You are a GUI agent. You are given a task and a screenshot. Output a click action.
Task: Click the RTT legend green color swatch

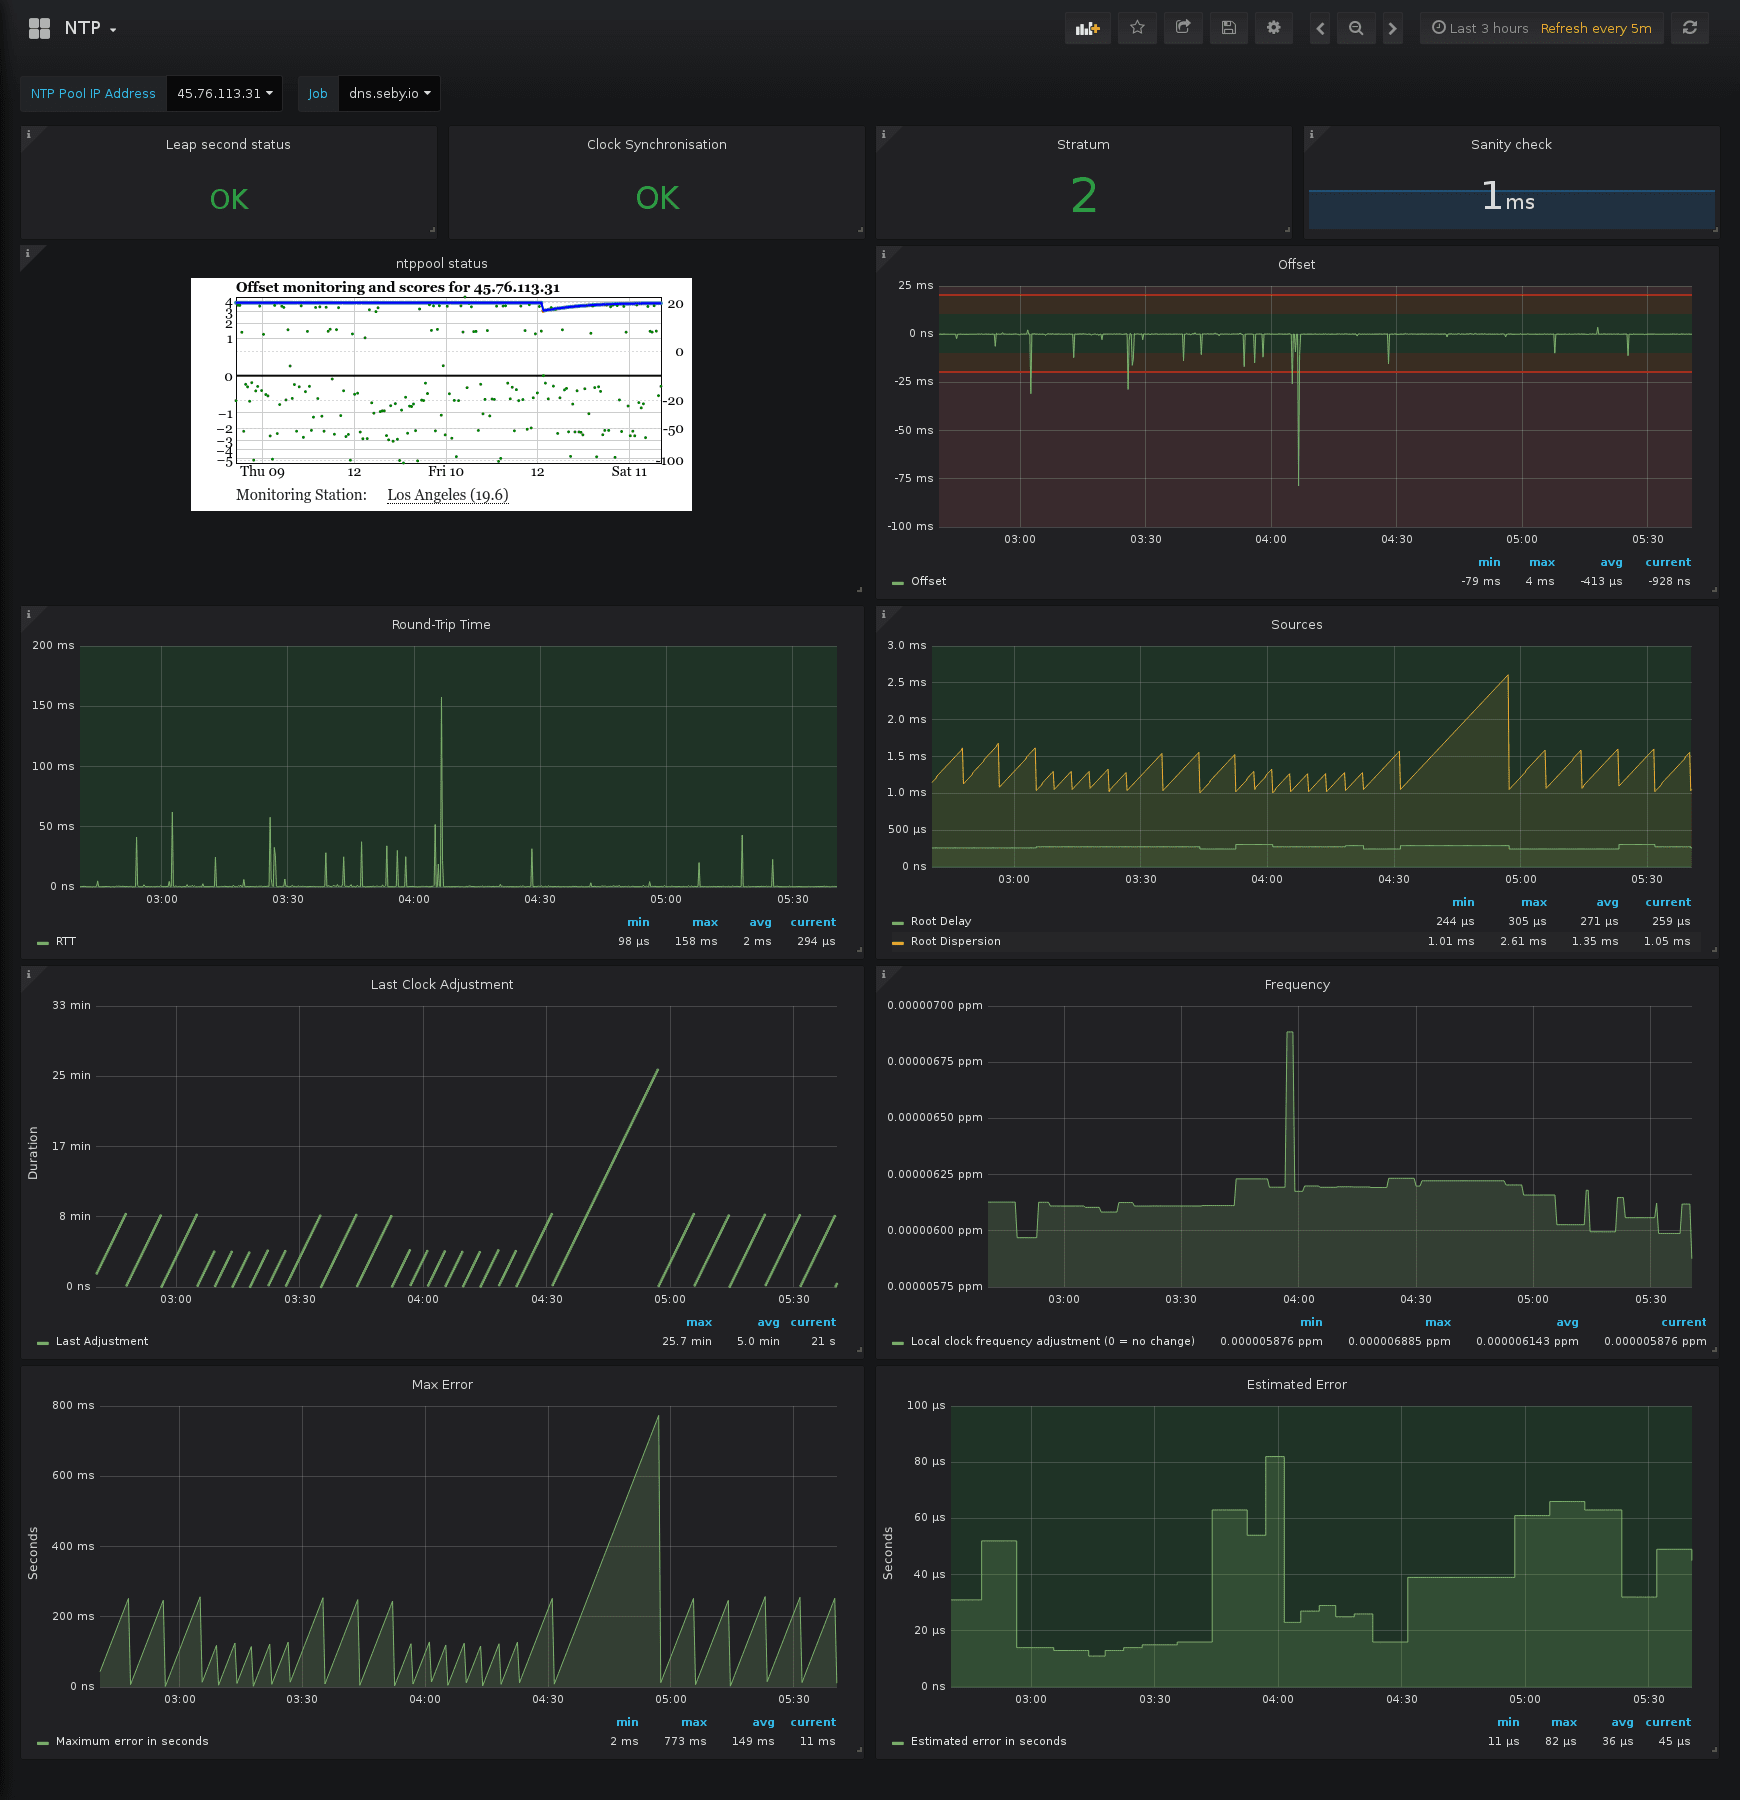click(42, 942)
